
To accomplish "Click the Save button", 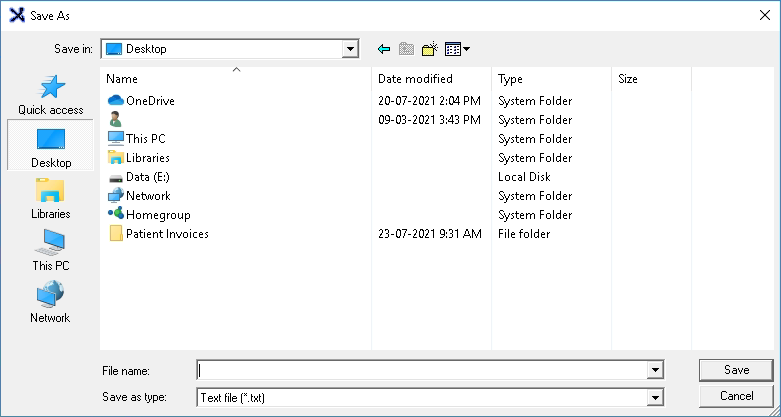I will click(736, 370).
